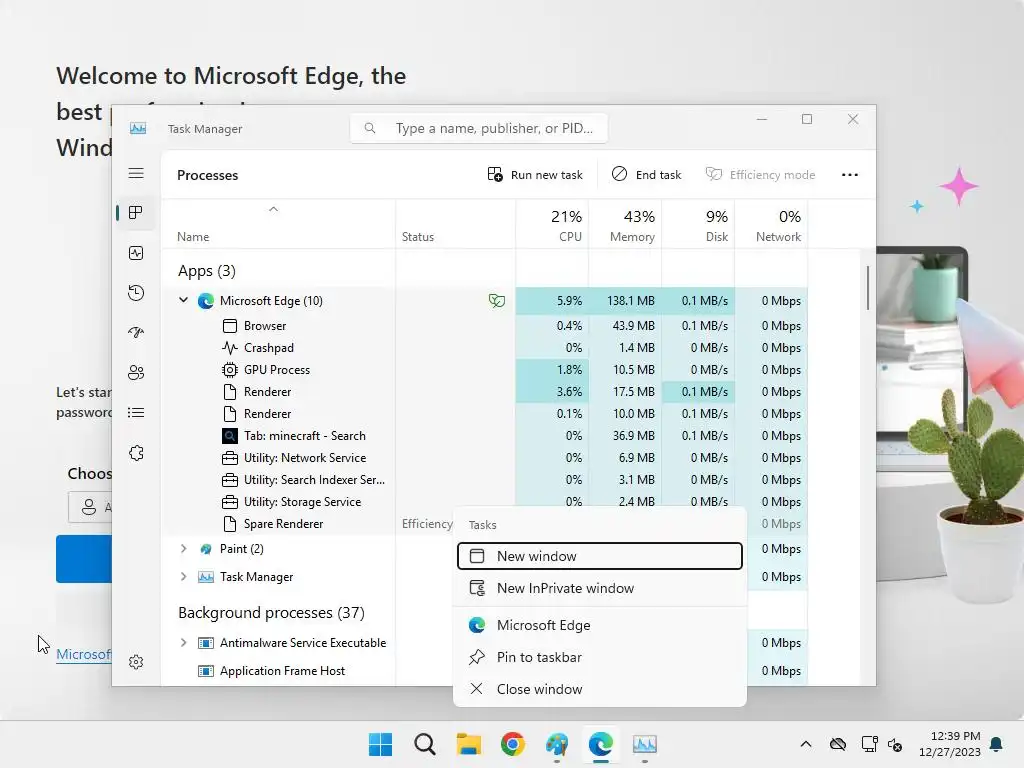The image size is (1024, 768).
Task: Click the Utility: Network Service briefcase icon
Action: [230, 458]
